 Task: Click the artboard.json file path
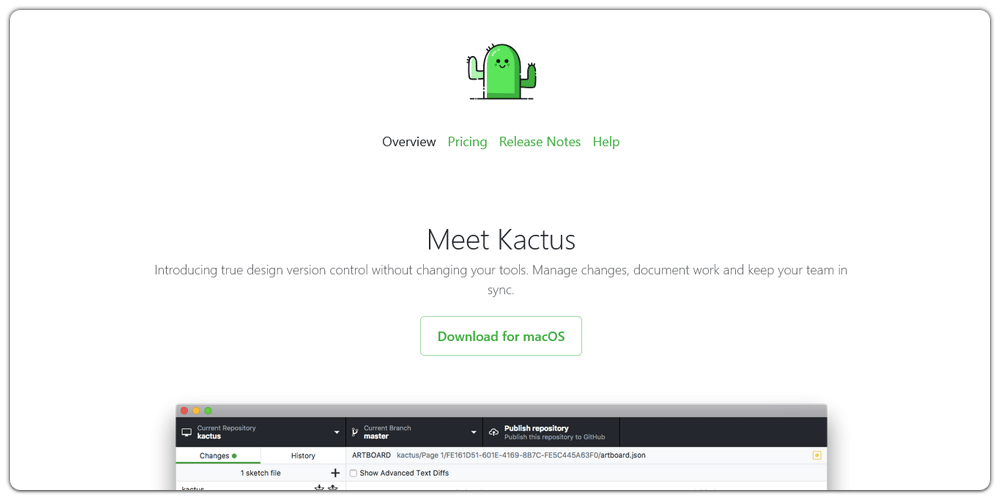pos(520,455)
